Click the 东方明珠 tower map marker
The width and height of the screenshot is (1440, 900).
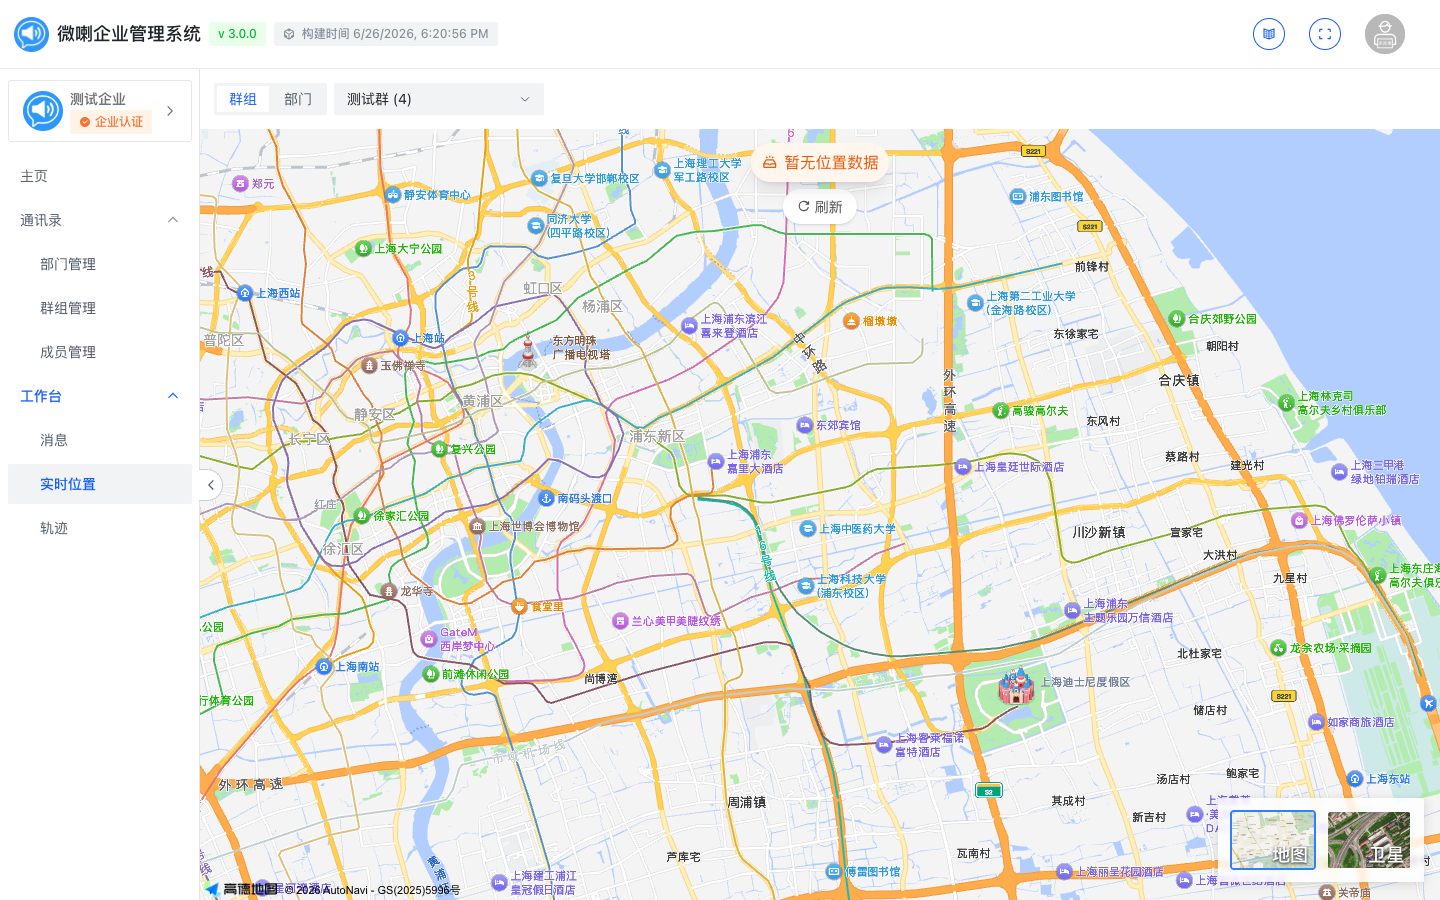tap(528, 349)
